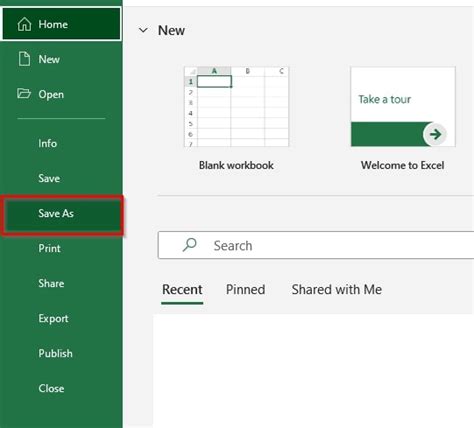Viewport: 474px width, 428px height.
Task: Click the Open folder icon
Action: click(24, 94)
